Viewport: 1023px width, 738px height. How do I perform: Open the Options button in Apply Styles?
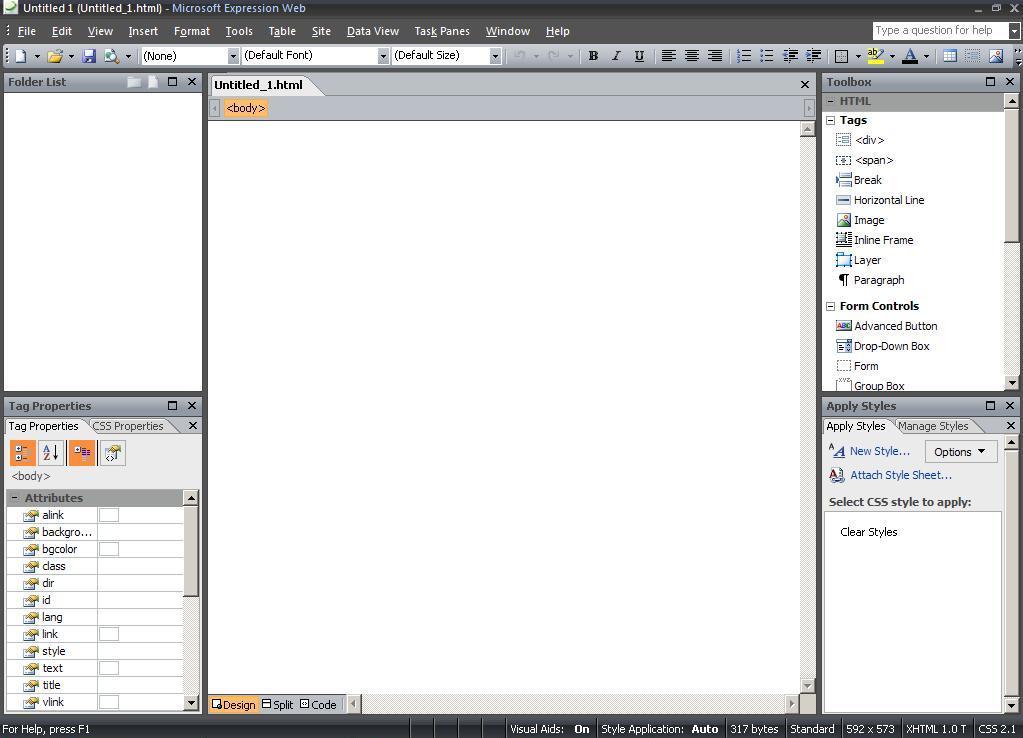pyautogui.click(x=960, y=452)
